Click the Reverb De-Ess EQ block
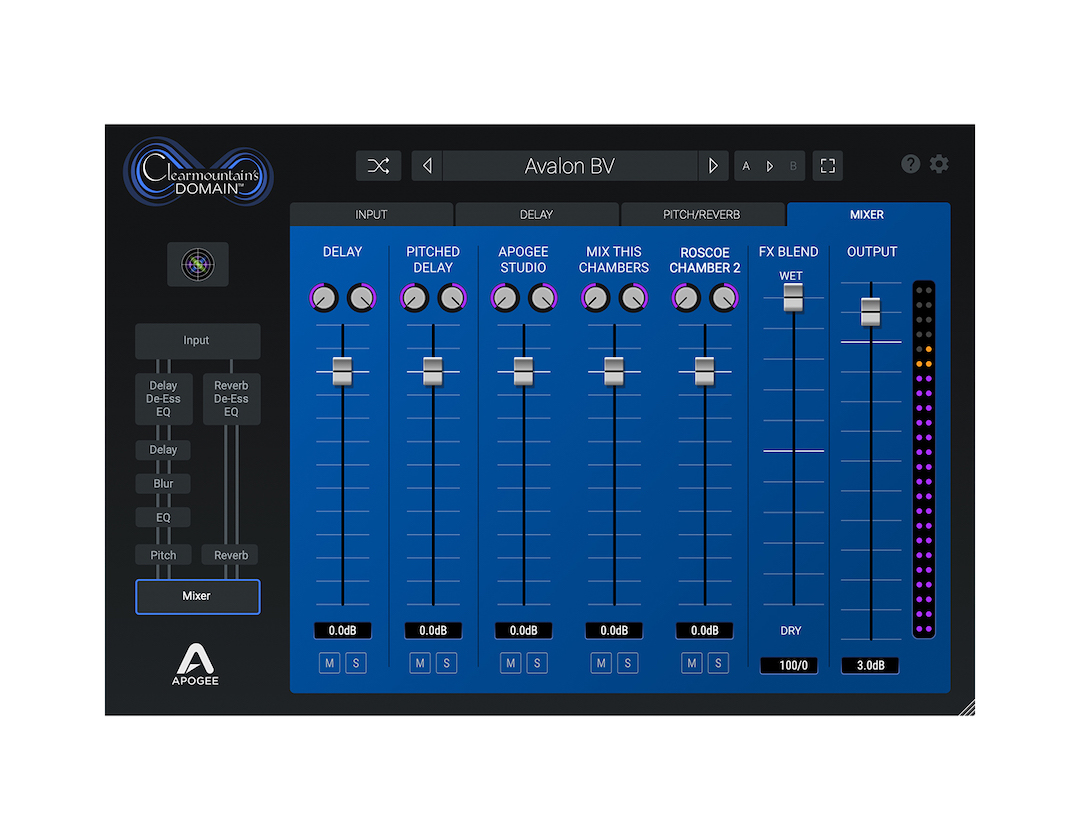 pos(231,399)
